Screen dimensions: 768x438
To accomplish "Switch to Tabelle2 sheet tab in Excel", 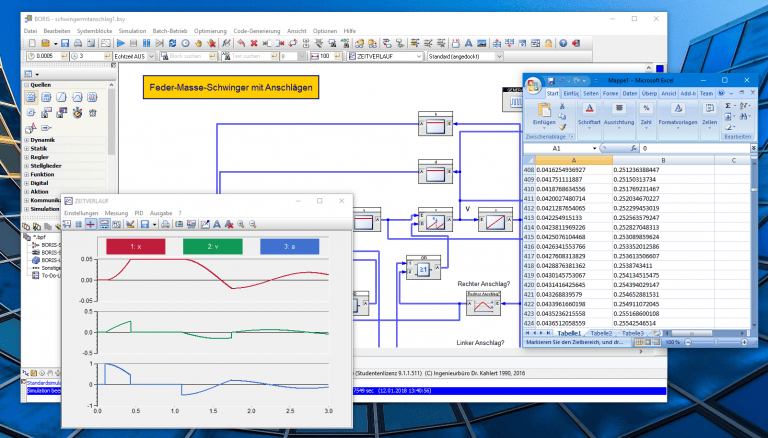I will (601, 333).
